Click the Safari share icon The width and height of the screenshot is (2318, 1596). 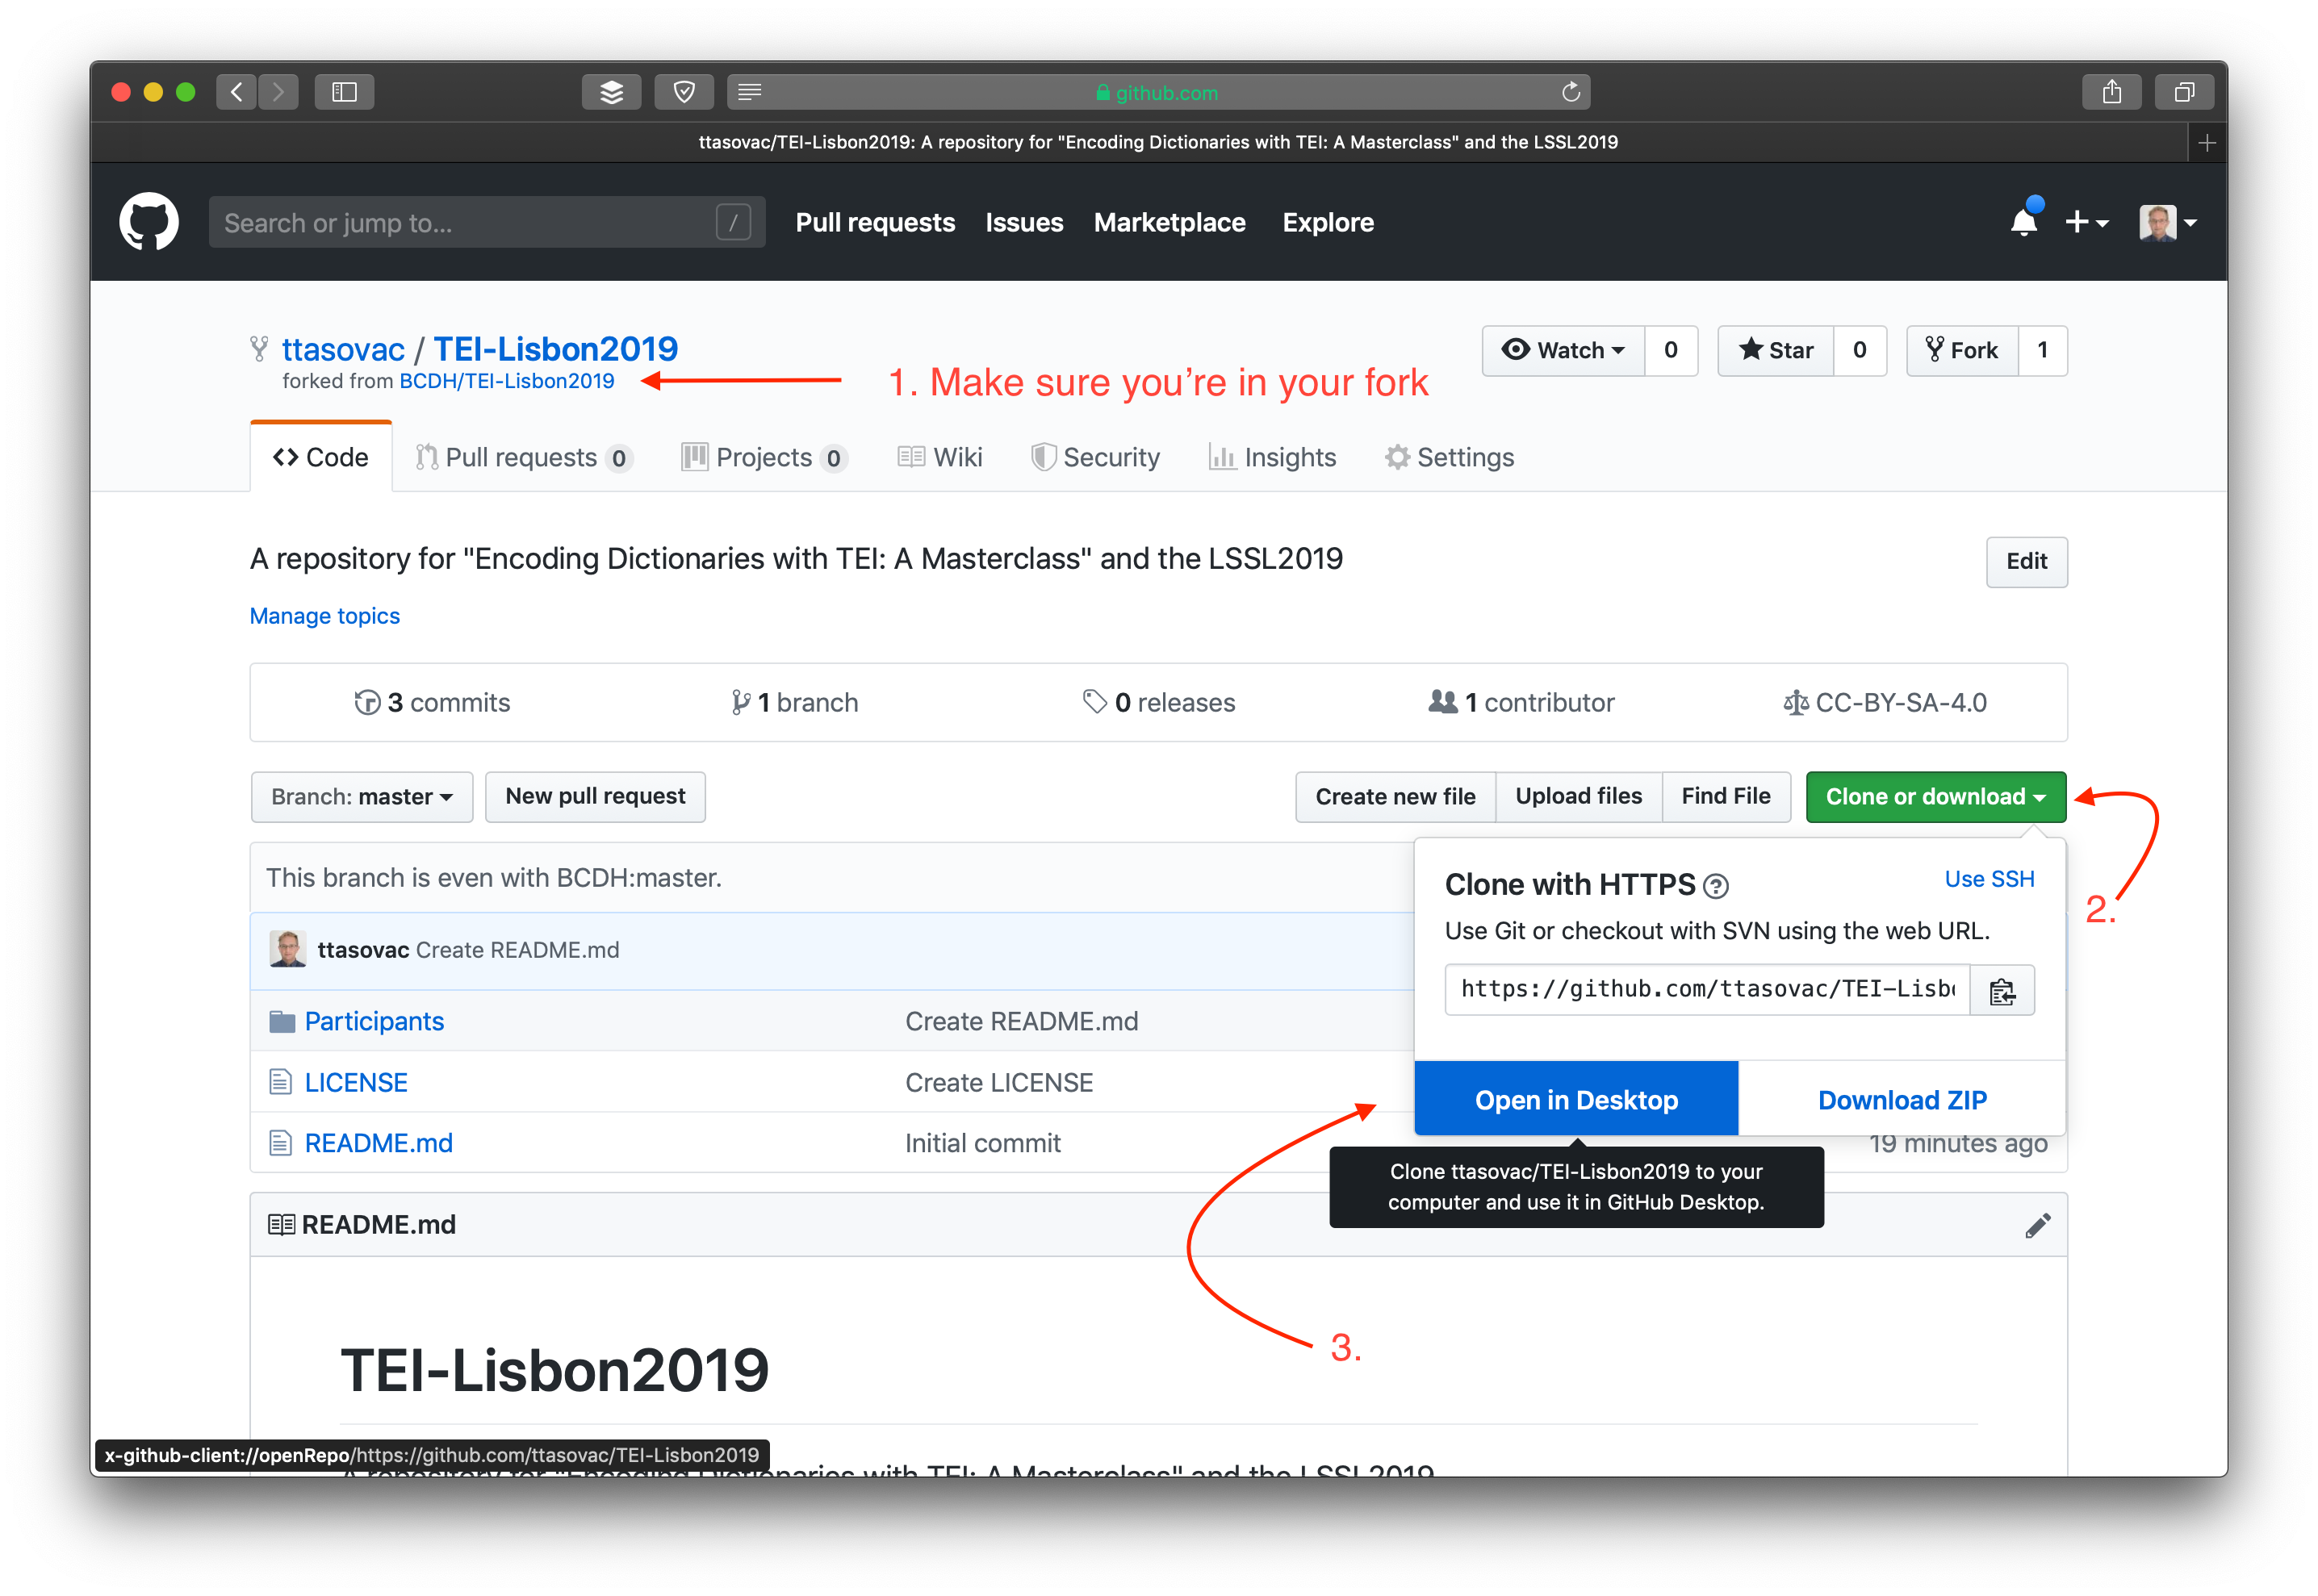coord(2111,92)
